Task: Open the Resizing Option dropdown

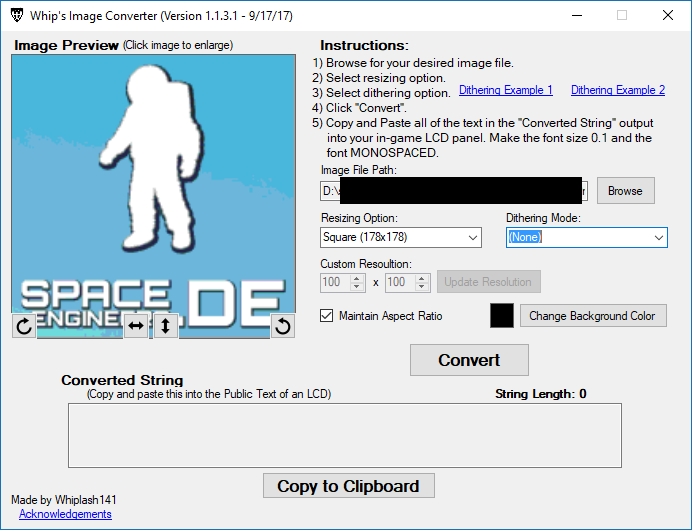Action: pos(400,238)
